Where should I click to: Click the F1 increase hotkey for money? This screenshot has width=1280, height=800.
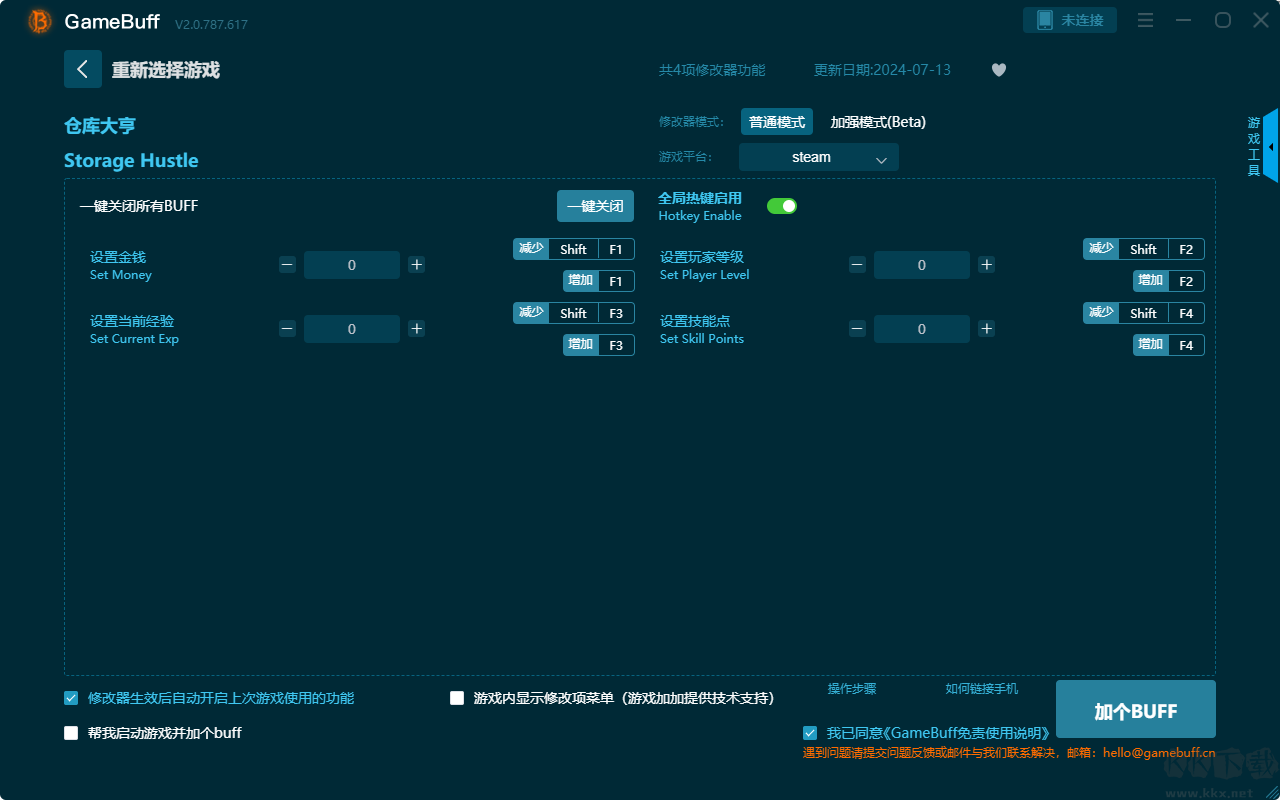click(x=599, y=281)
